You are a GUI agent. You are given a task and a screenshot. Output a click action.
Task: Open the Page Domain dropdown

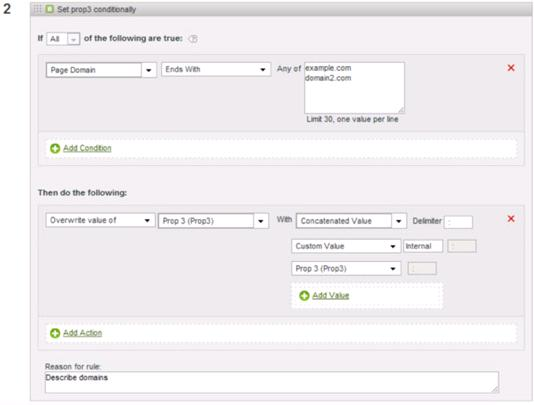(101, 70)
